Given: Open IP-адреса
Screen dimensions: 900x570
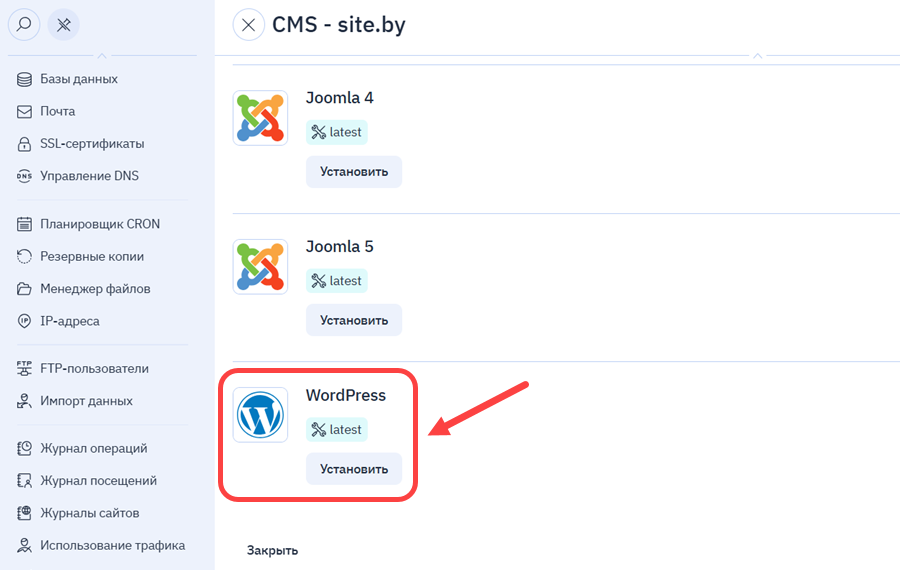Looking at the screenshot, I should [69, 321].
